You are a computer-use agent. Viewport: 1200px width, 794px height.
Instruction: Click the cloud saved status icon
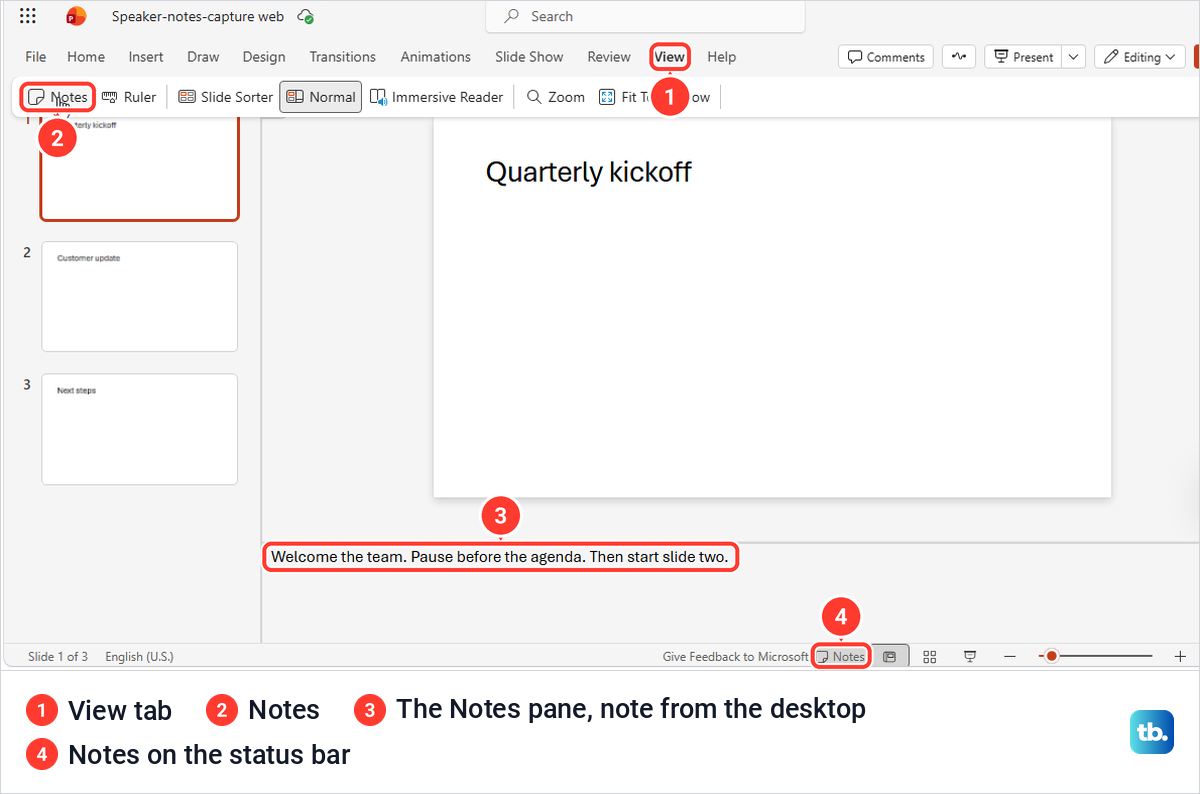pos(307,17)
